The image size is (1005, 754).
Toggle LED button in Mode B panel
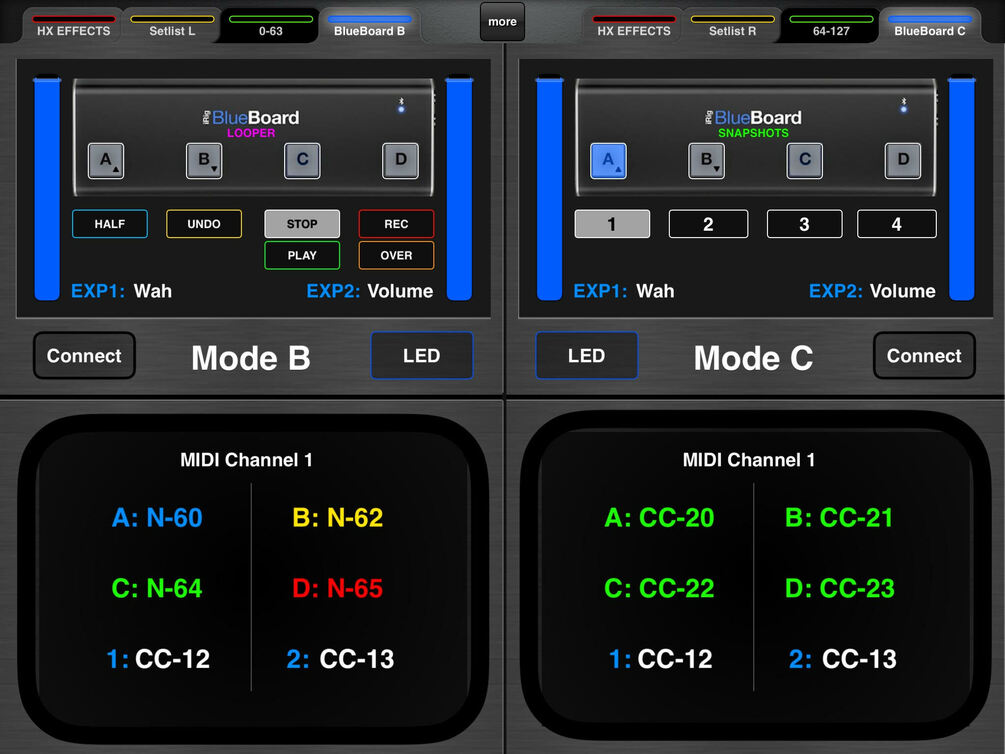pyautogui.click(x=422, y=355)
